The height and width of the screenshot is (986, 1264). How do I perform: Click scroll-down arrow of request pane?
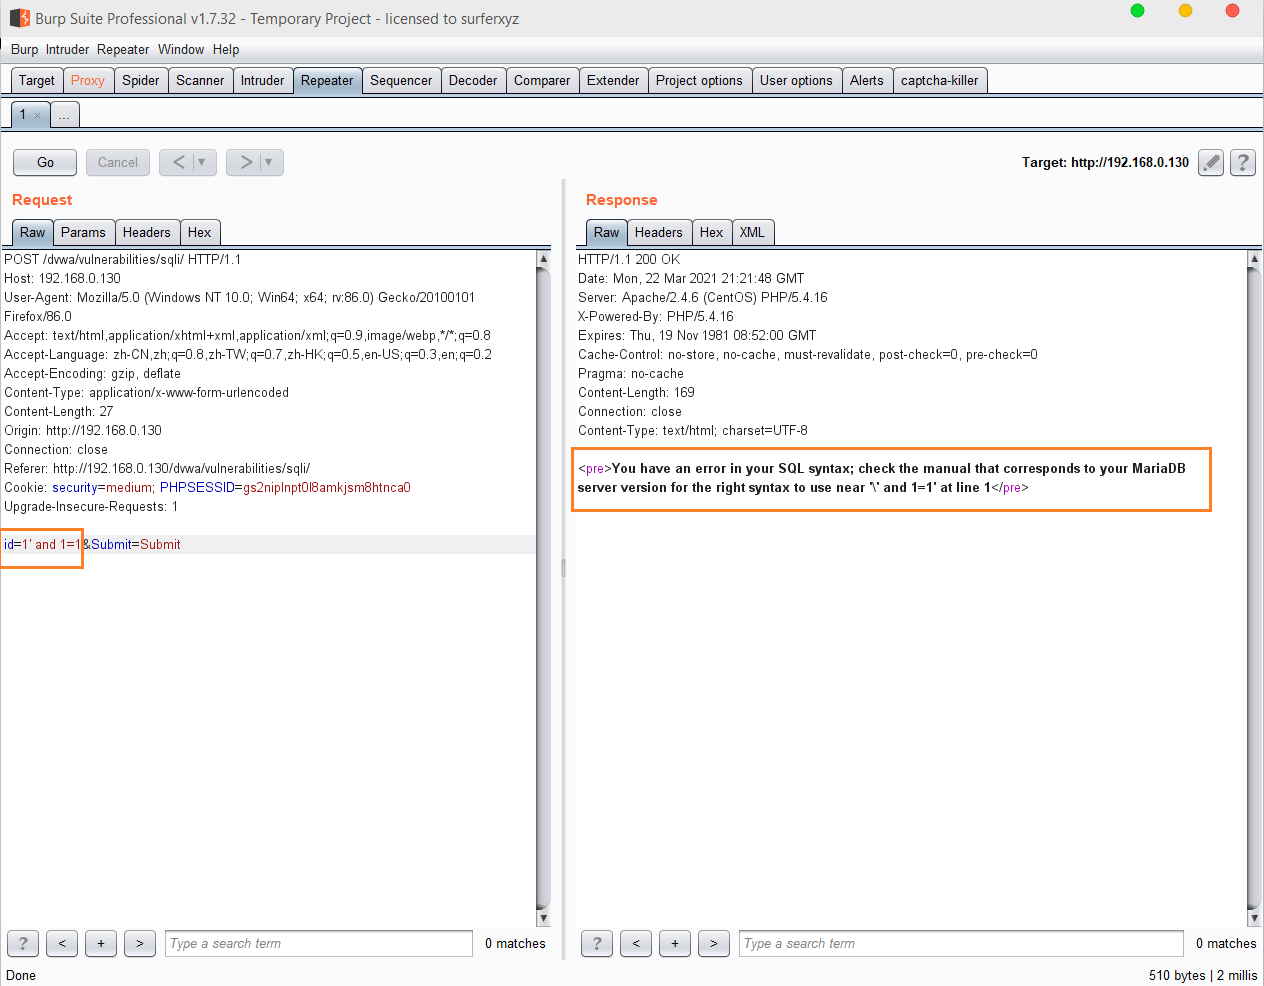pos(543,918)
